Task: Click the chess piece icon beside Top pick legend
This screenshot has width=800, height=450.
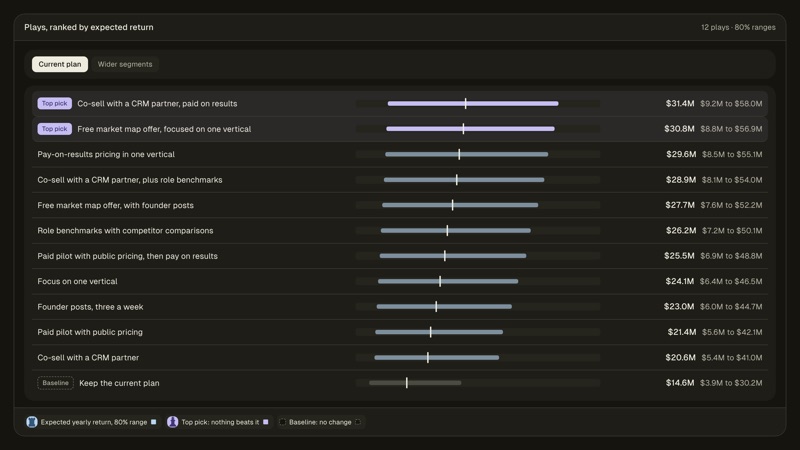Action: 172,422
